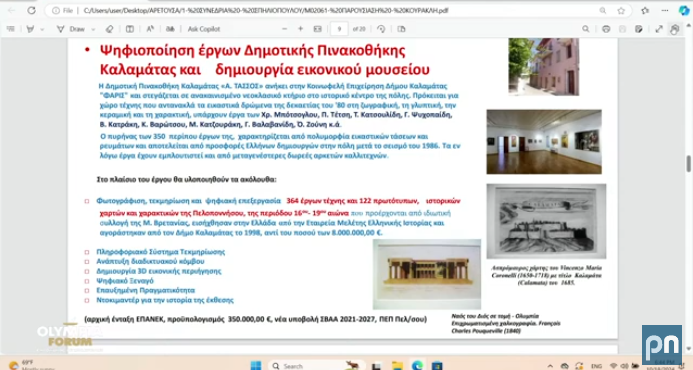
Task: Click the ENG language indicator
Action: click(596, 366)
